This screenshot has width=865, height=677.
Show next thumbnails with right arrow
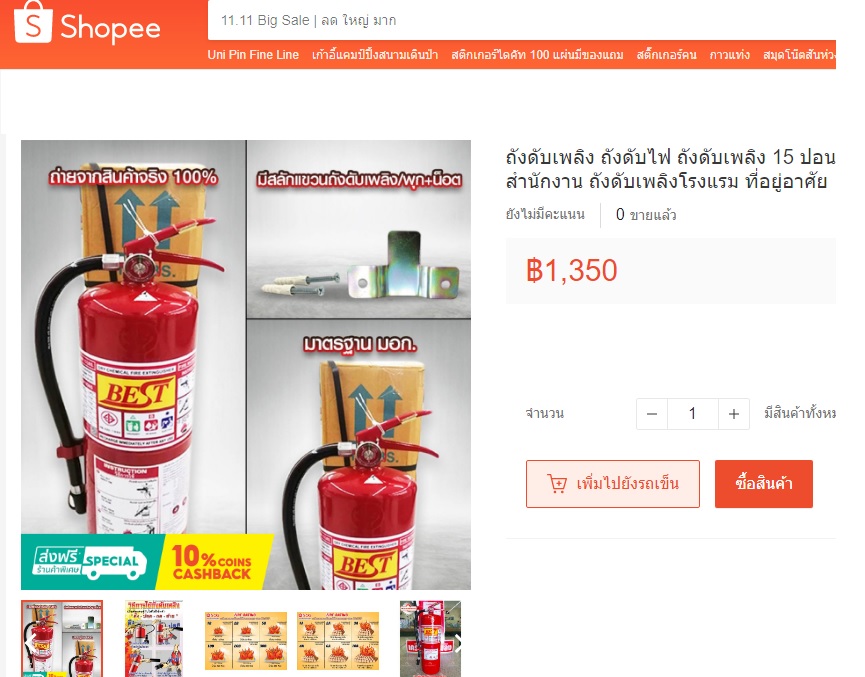point(457,643)
